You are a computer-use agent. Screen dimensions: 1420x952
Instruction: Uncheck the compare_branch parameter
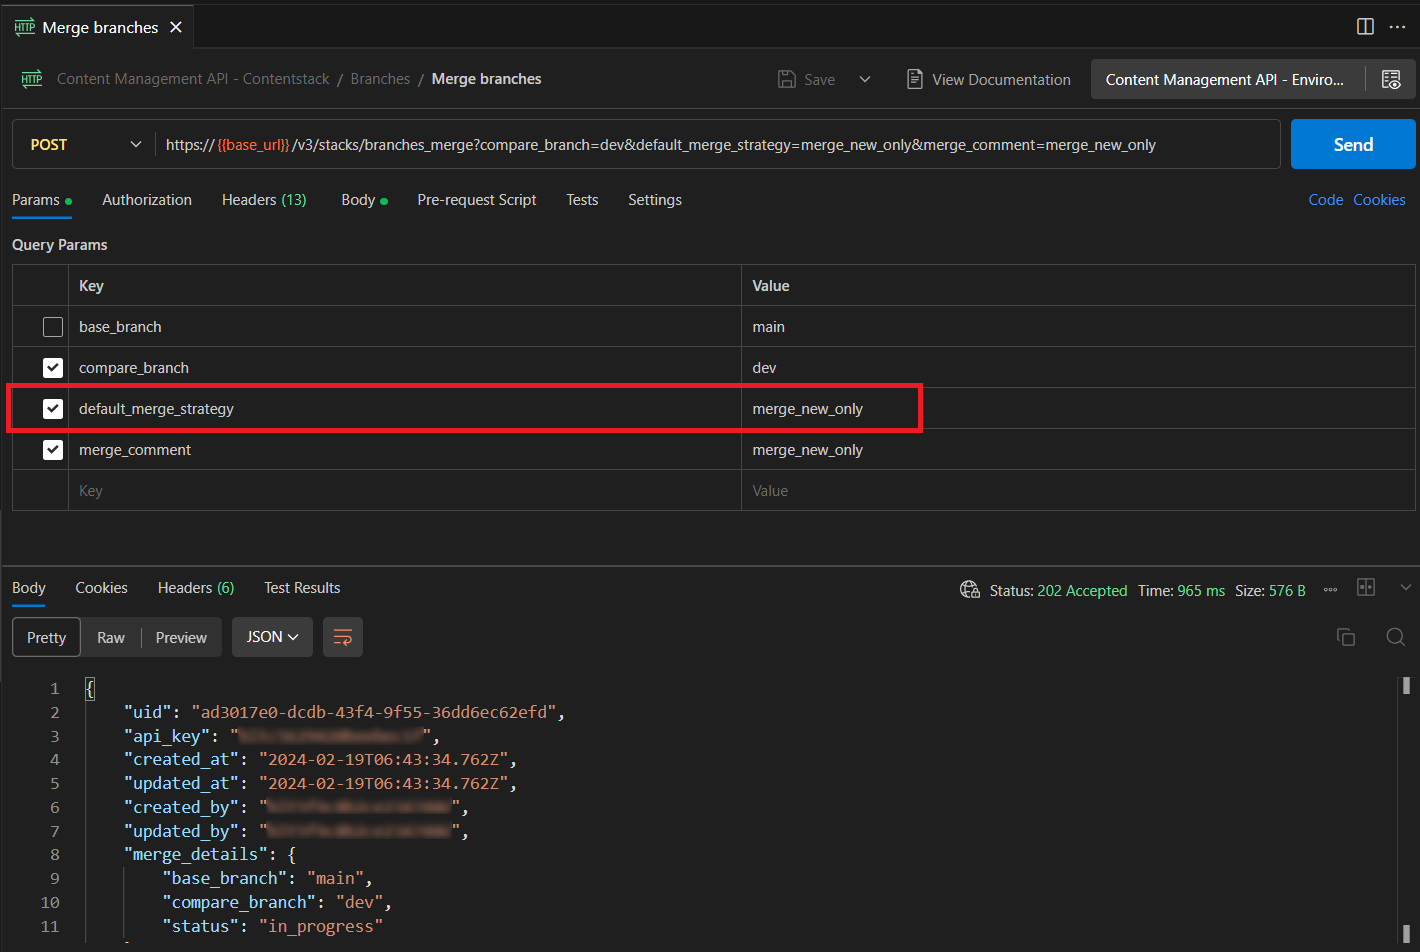[53, 368]
